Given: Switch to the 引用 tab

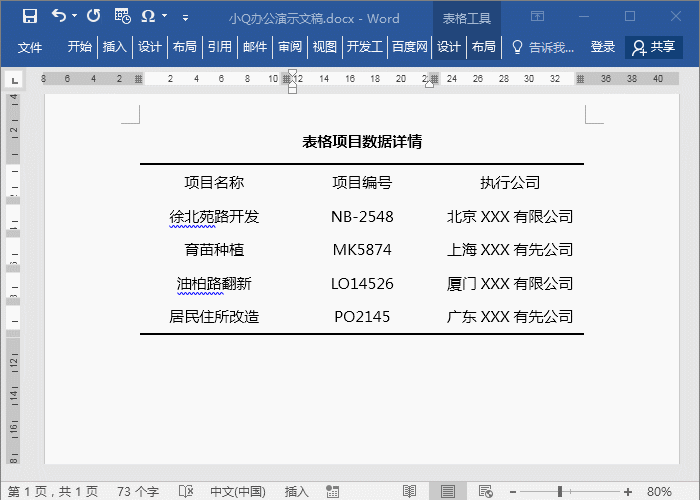Looking at the screenshot, I should click(x=219, y=47).
